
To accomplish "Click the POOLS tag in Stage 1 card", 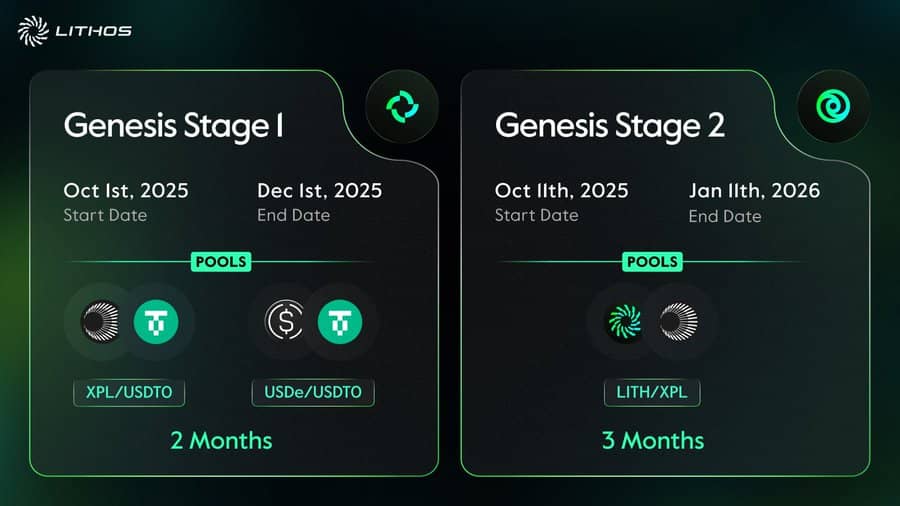I will coord(222,262).
